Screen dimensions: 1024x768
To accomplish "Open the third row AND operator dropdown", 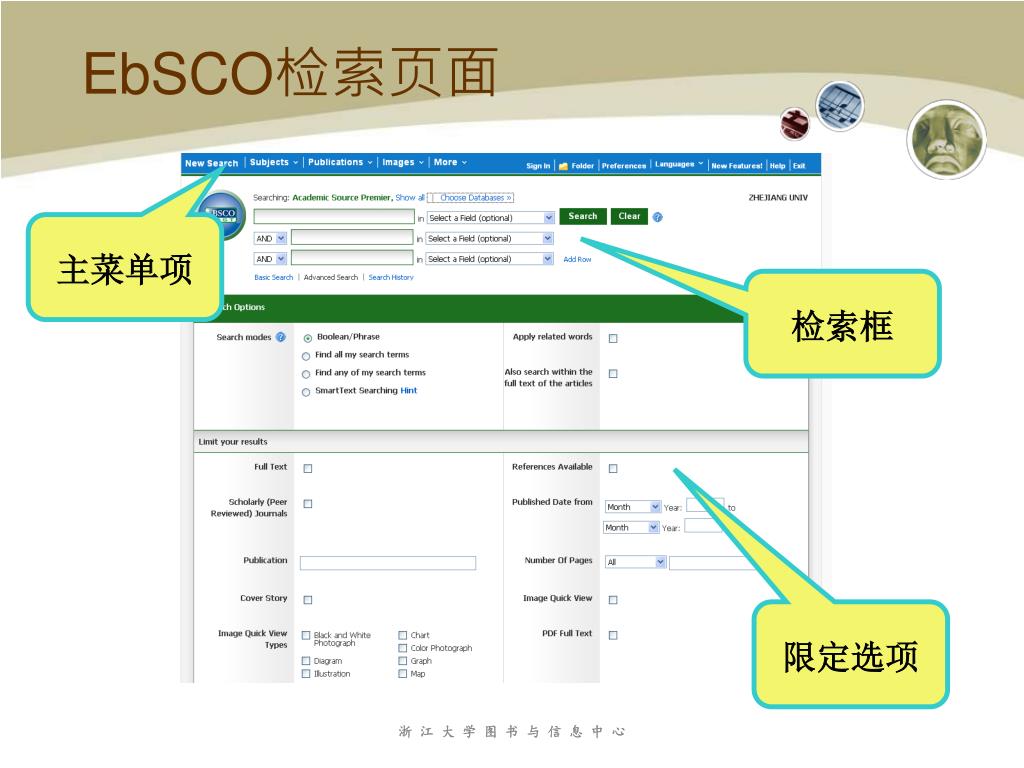I will 270,259.
